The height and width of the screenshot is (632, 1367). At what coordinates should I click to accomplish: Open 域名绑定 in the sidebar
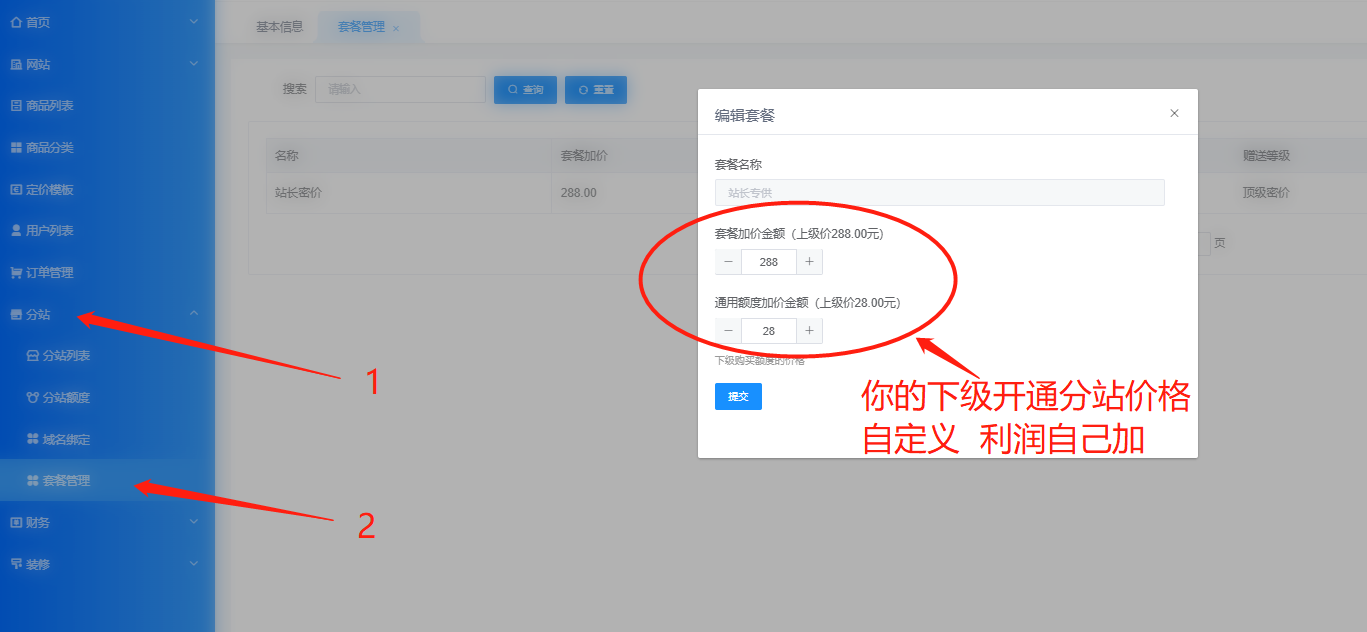coord(66,440)
